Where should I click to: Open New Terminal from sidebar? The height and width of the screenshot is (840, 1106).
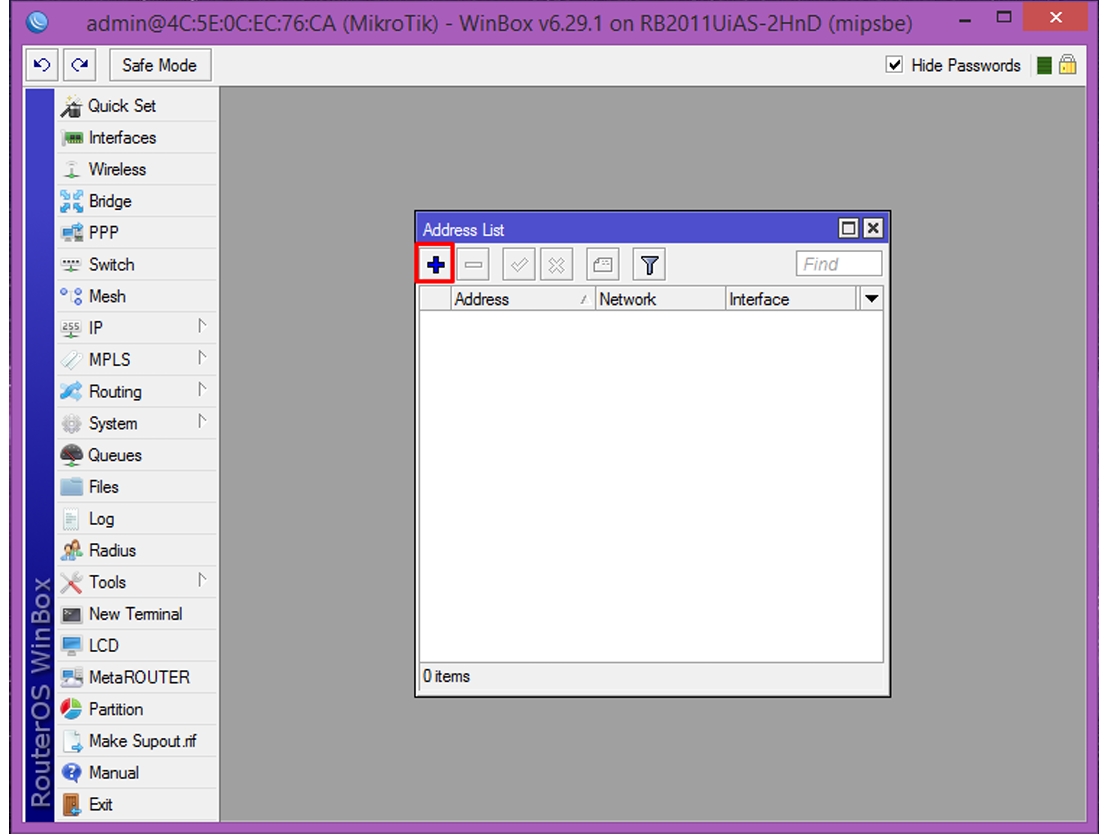pyautogui.click(x=136, y=614)
